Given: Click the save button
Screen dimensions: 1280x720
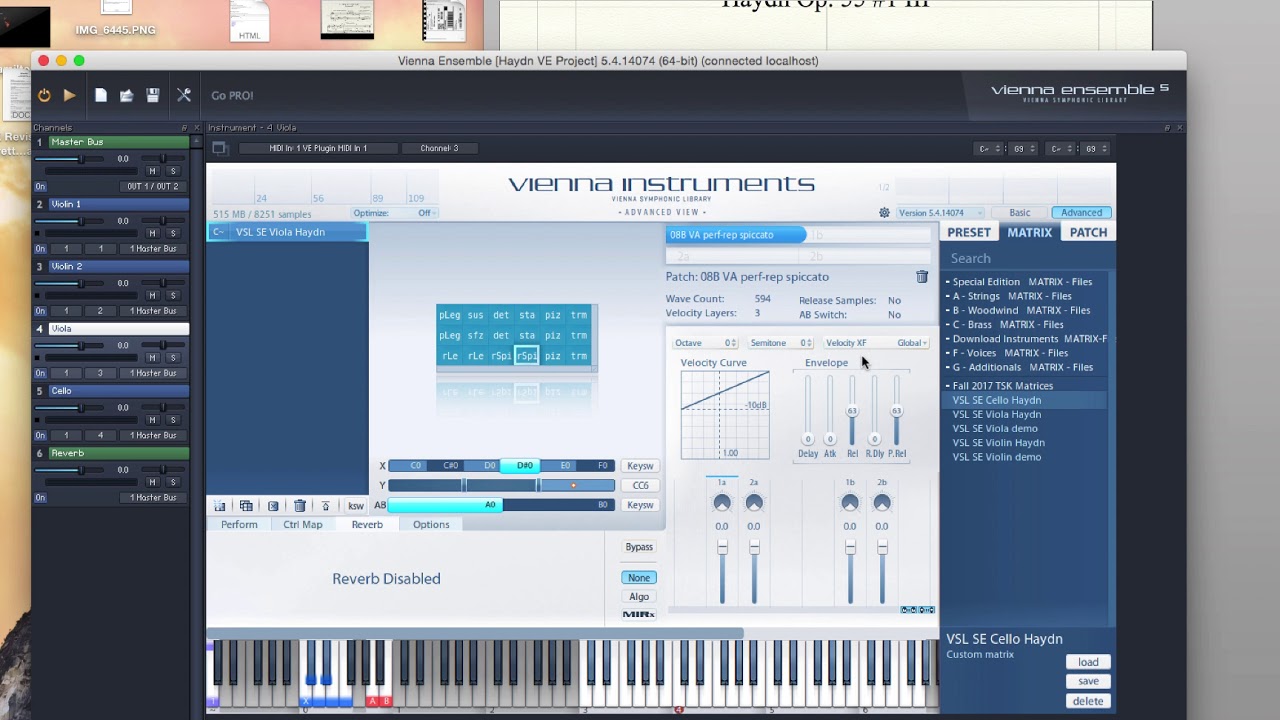Looking at the screenshot, I should point(1088,681).
